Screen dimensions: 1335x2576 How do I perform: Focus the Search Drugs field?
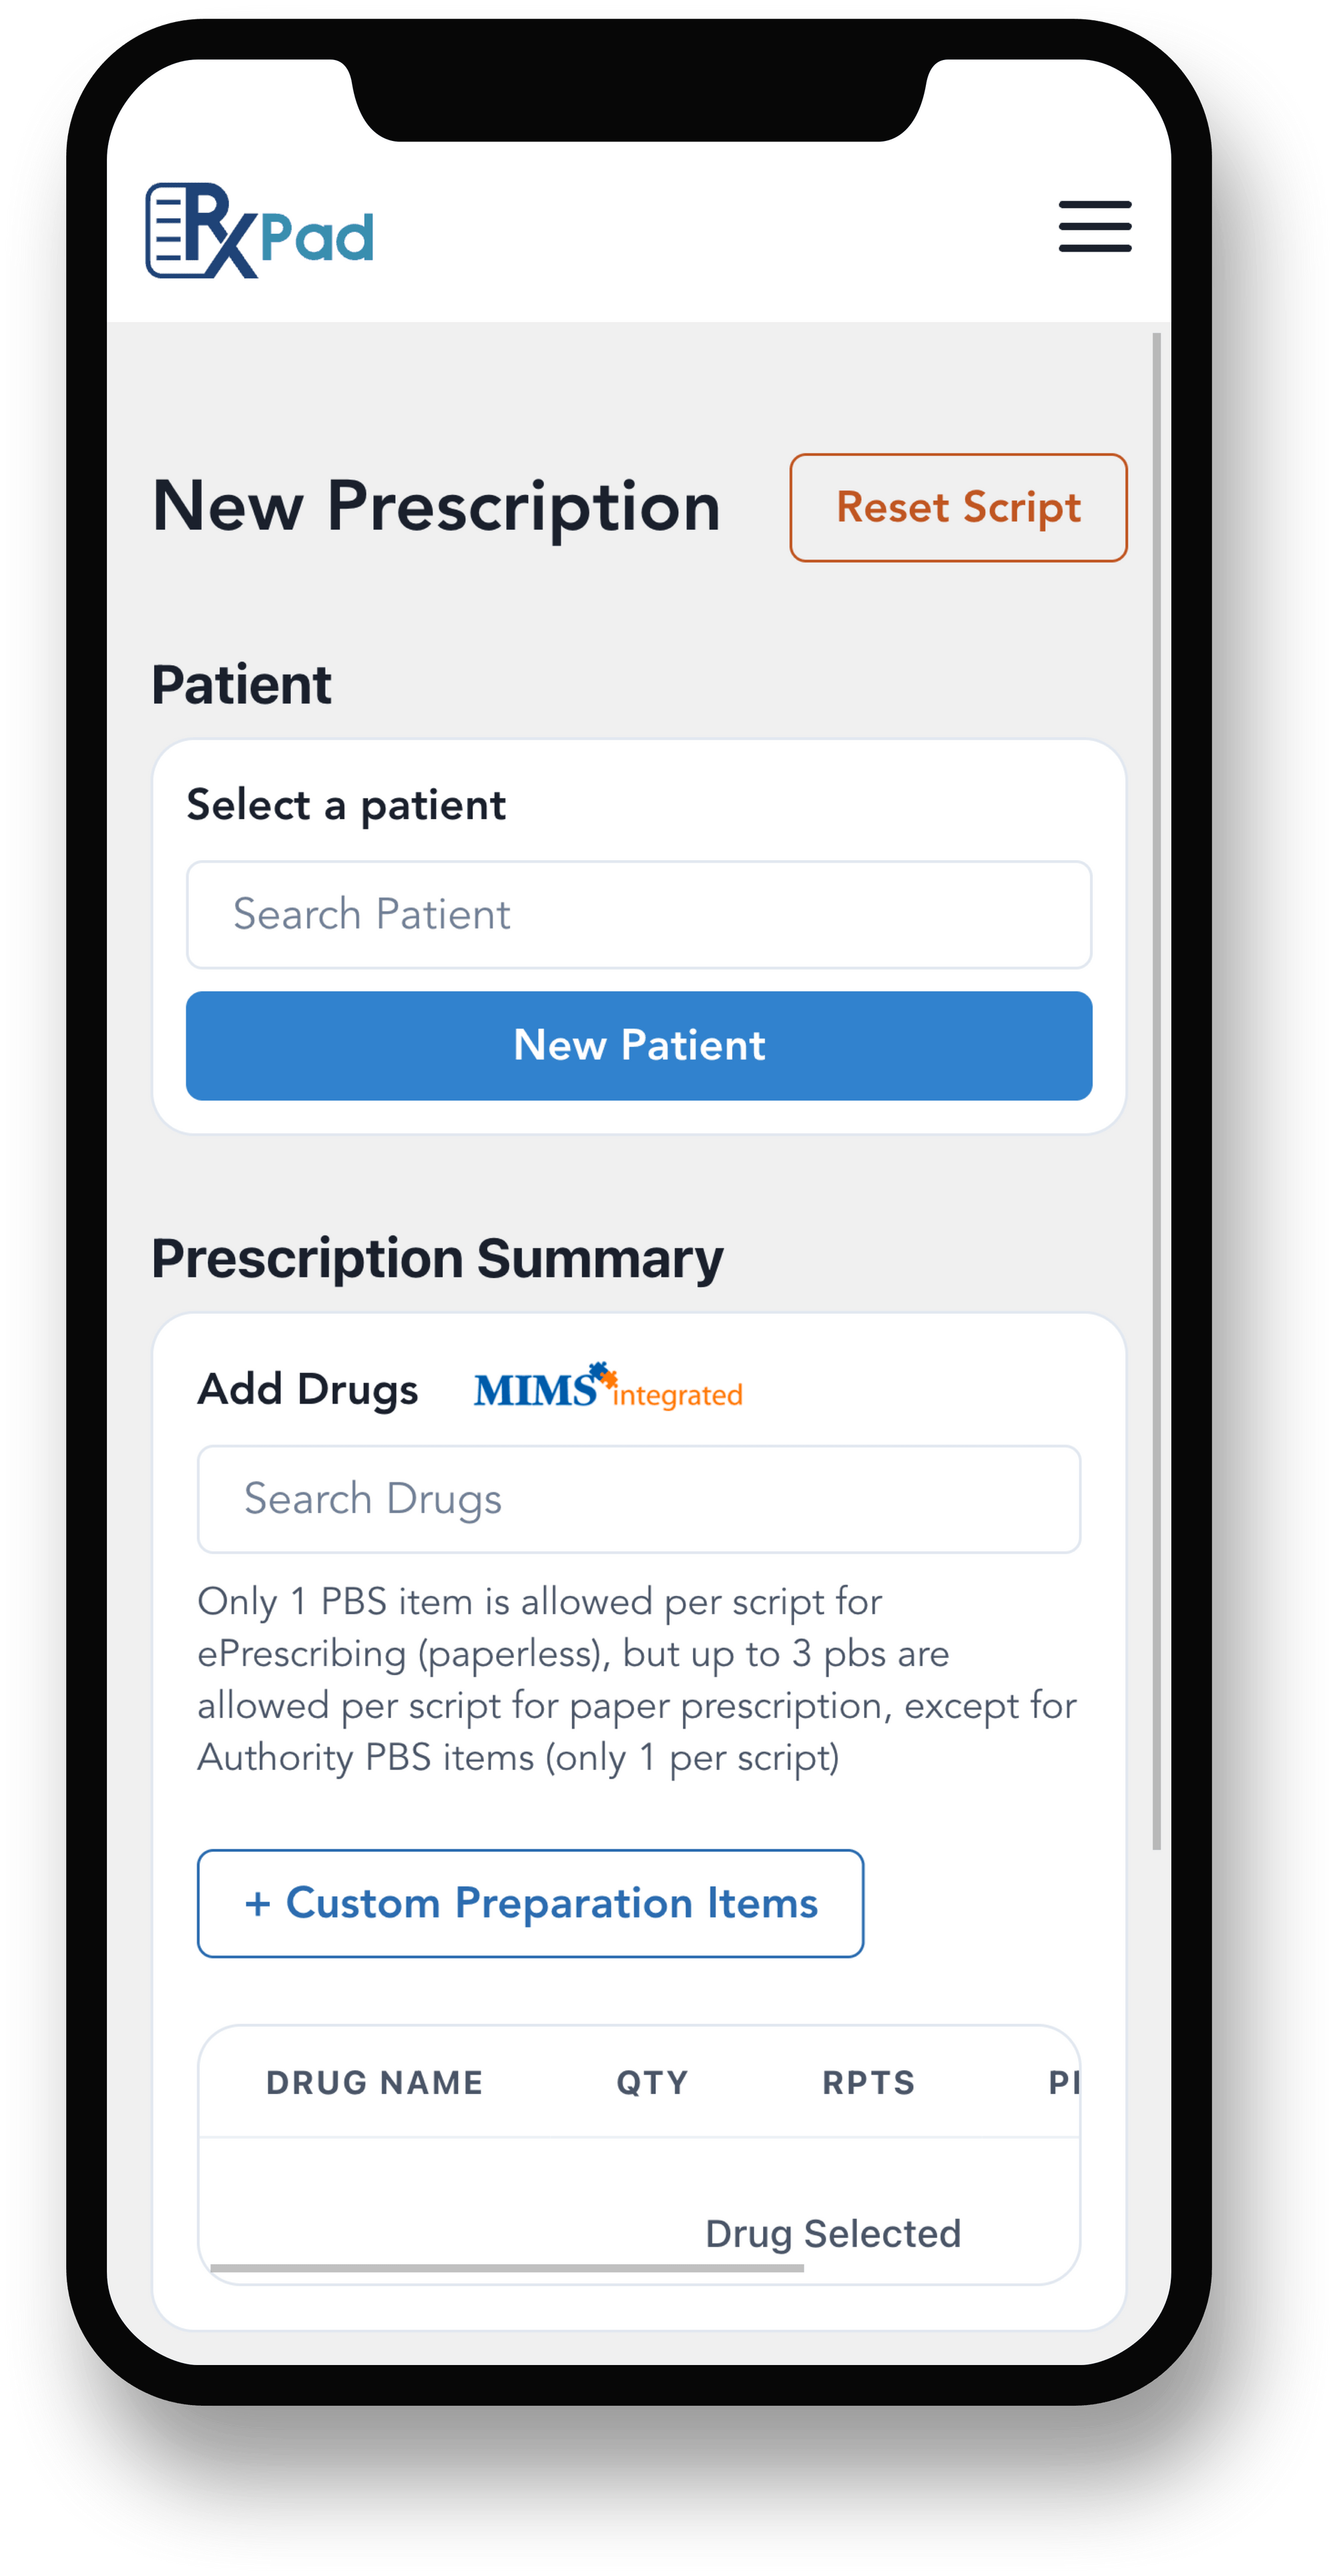click(x=638, y=1498)
